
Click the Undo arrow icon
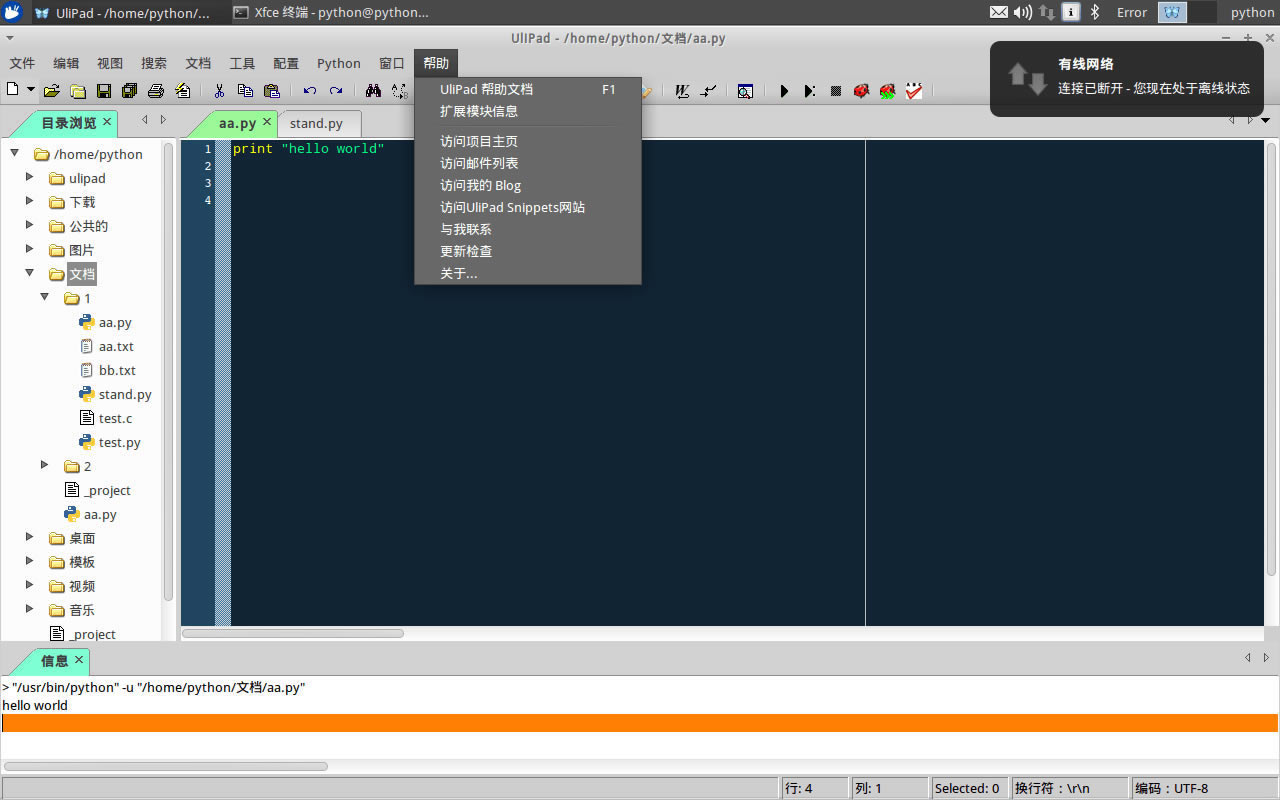click(309, 91)
